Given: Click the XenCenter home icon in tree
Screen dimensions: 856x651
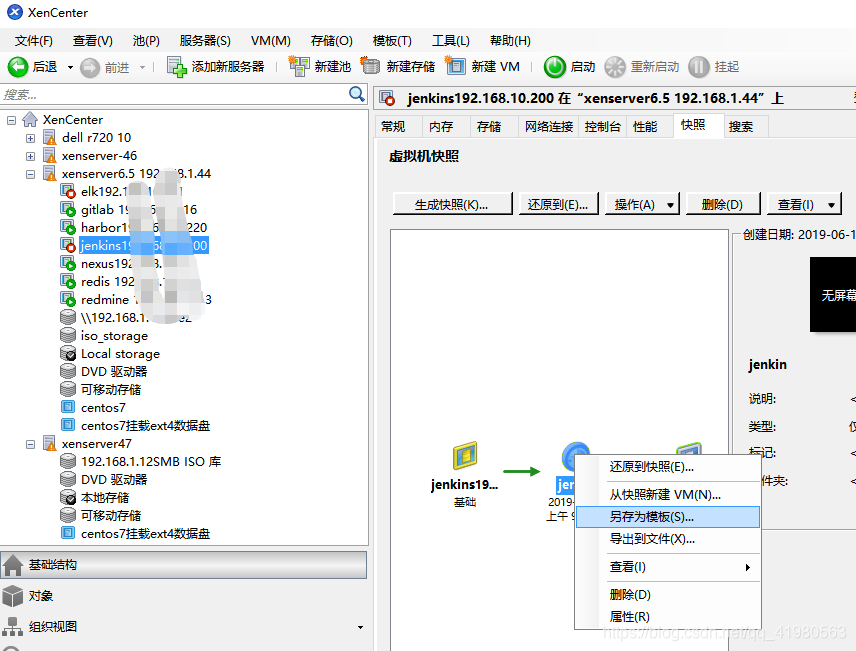Looking at the screenshot, I should click(30, 120).
